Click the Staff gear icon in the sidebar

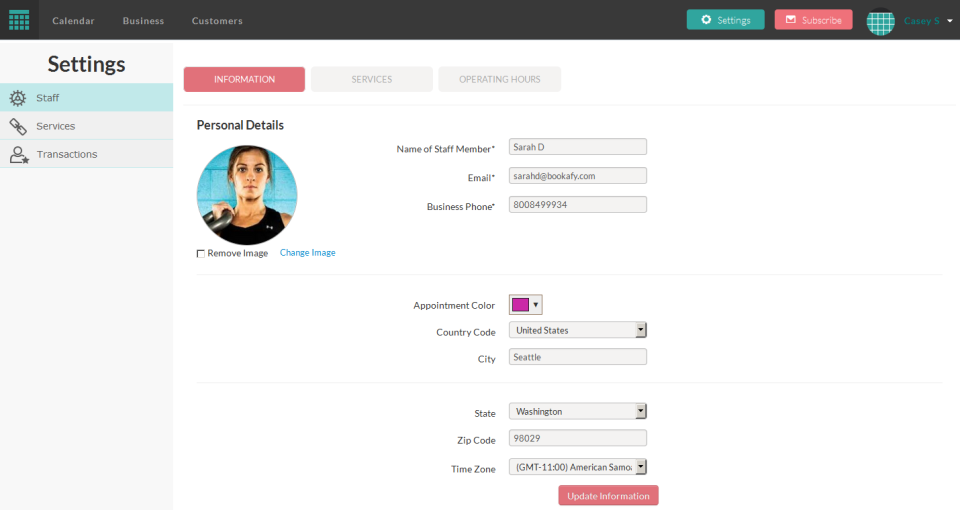coord(18,98)
